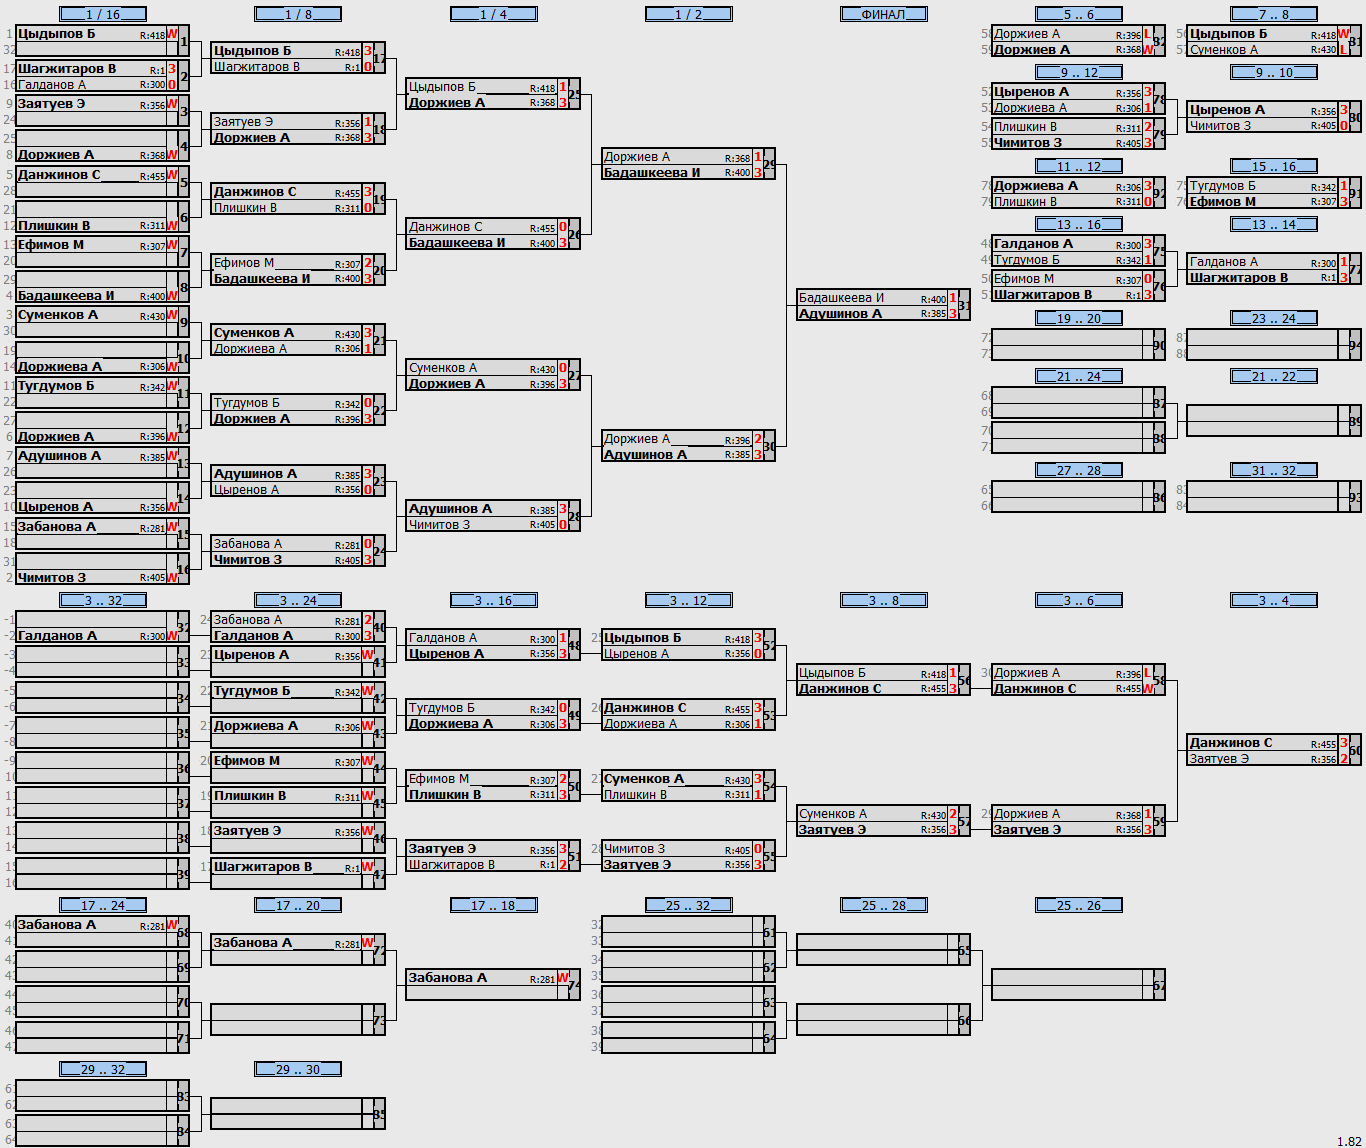Click the "5 .. 6" placement header
Image resolution: width=1366 pixels, height=1148 pixels.
(x=1078, y=14)
